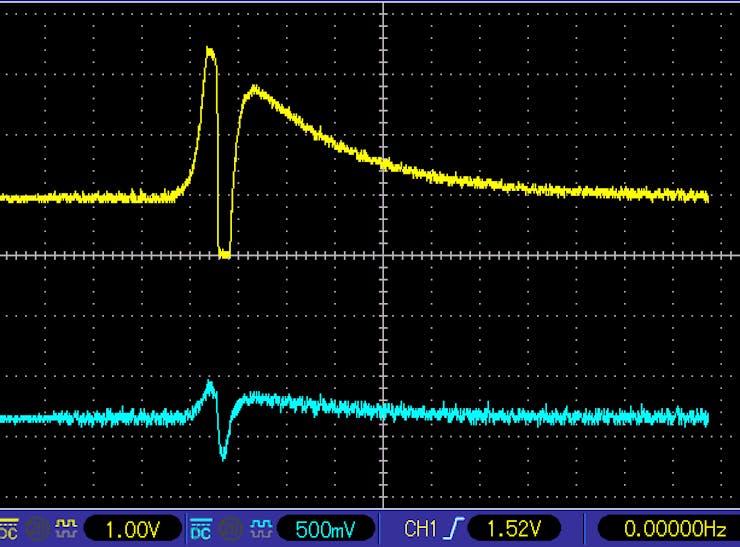Click the cyan channel pulse waveform icon
This screenshot has height=547, width=740.
point(261,529)
